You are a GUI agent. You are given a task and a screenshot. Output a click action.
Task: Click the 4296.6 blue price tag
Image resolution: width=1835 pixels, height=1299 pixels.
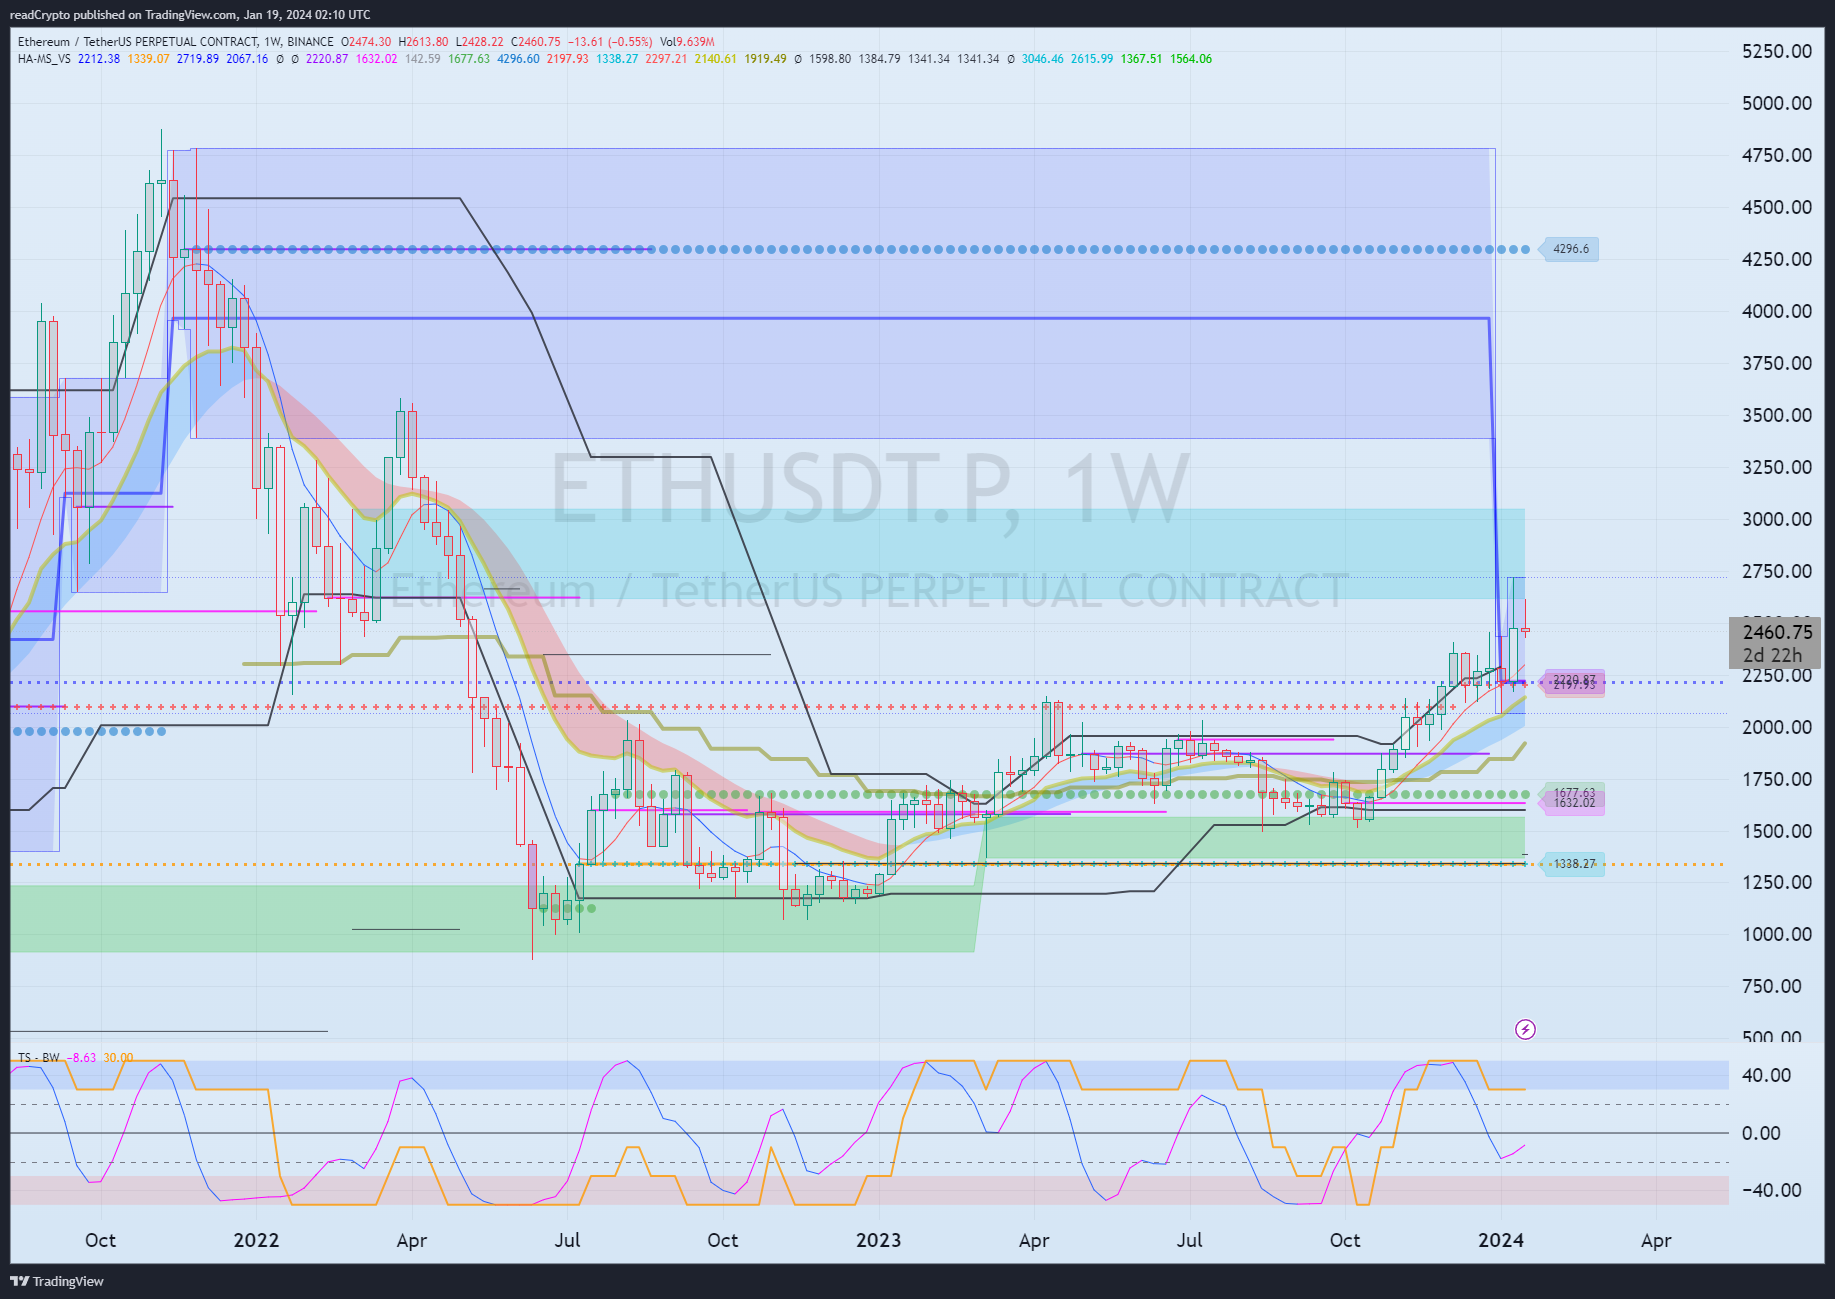coord(1570,249)
